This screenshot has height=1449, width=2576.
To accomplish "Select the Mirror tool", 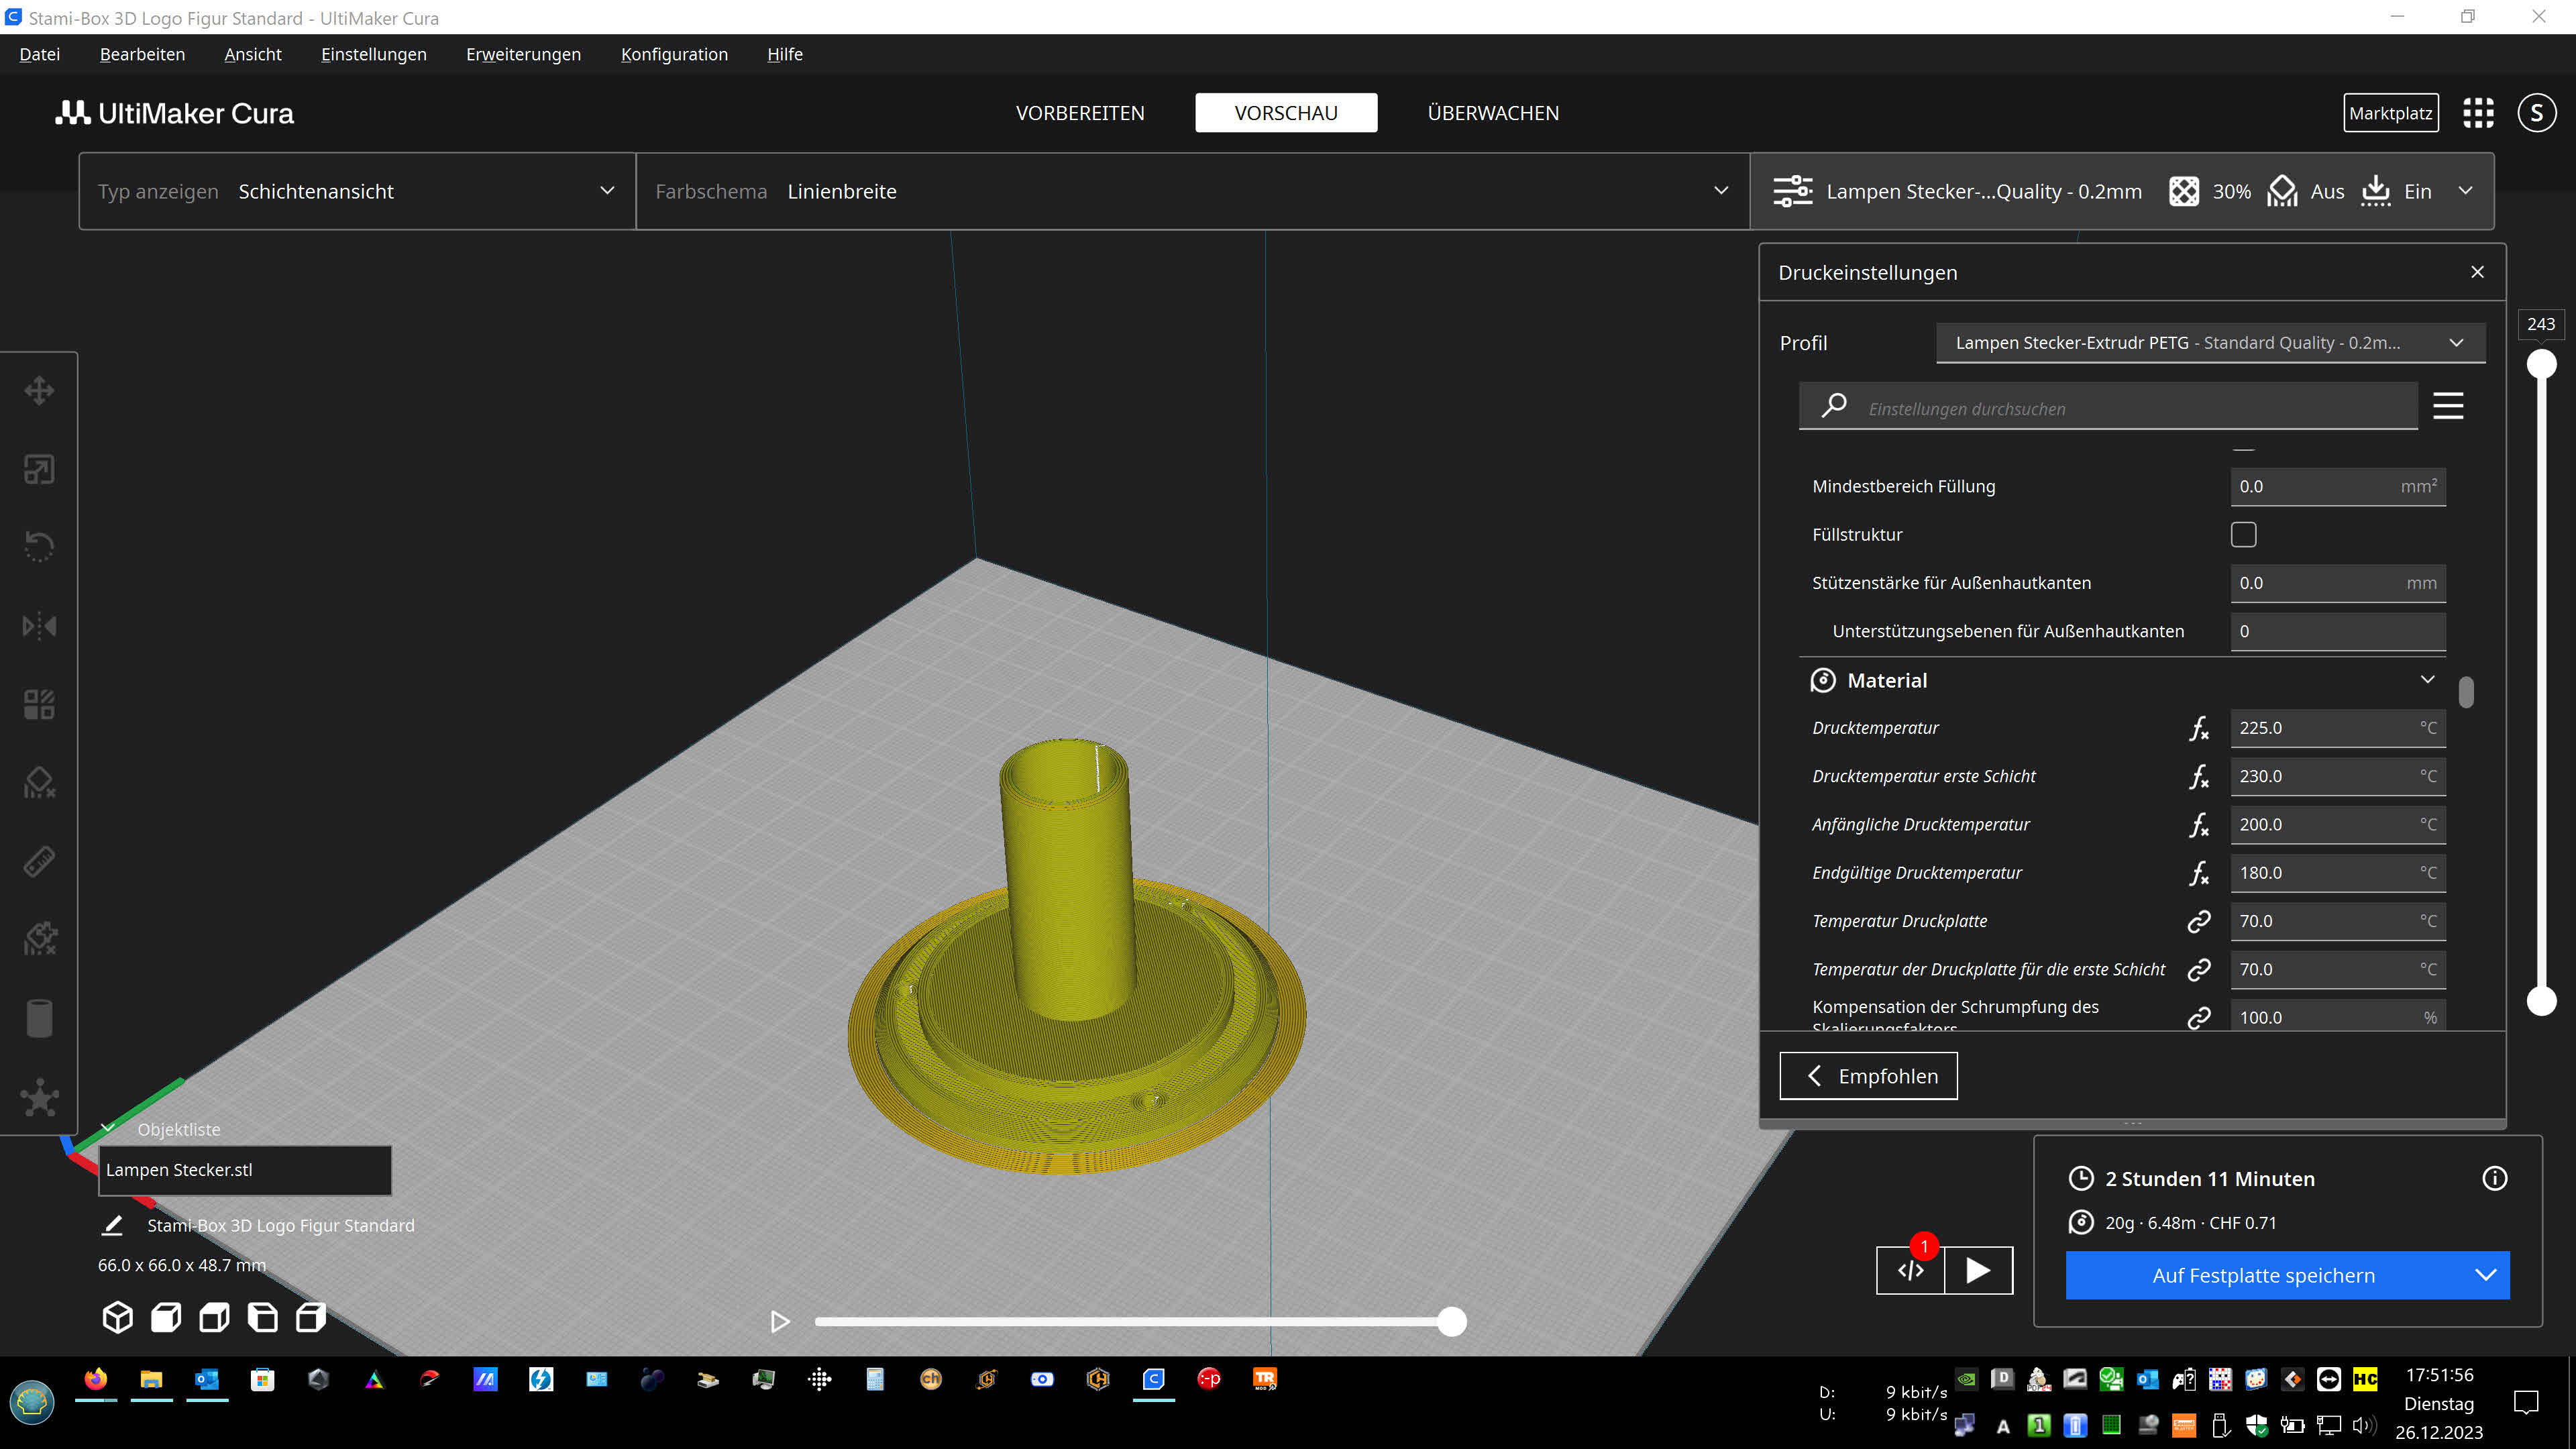I will coord(39,626).
